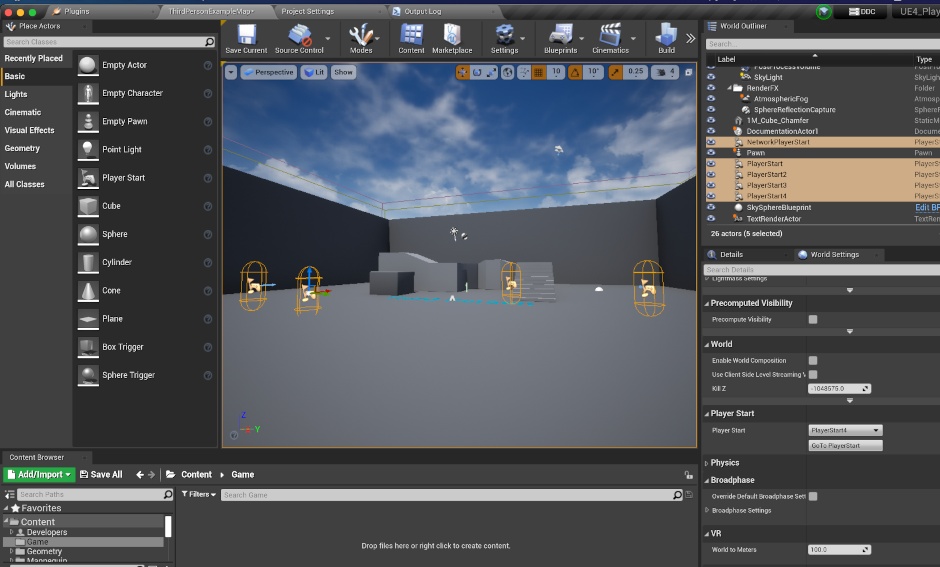Switch to the Project Settings tab

tap(307, 11)
